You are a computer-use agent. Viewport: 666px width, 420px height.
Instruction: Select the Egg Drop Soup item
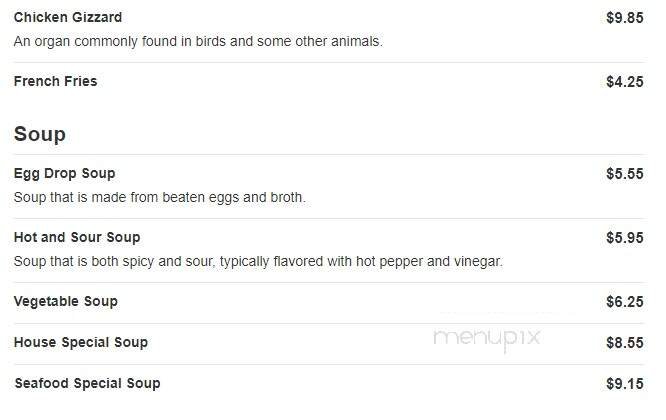click(65, 174)
